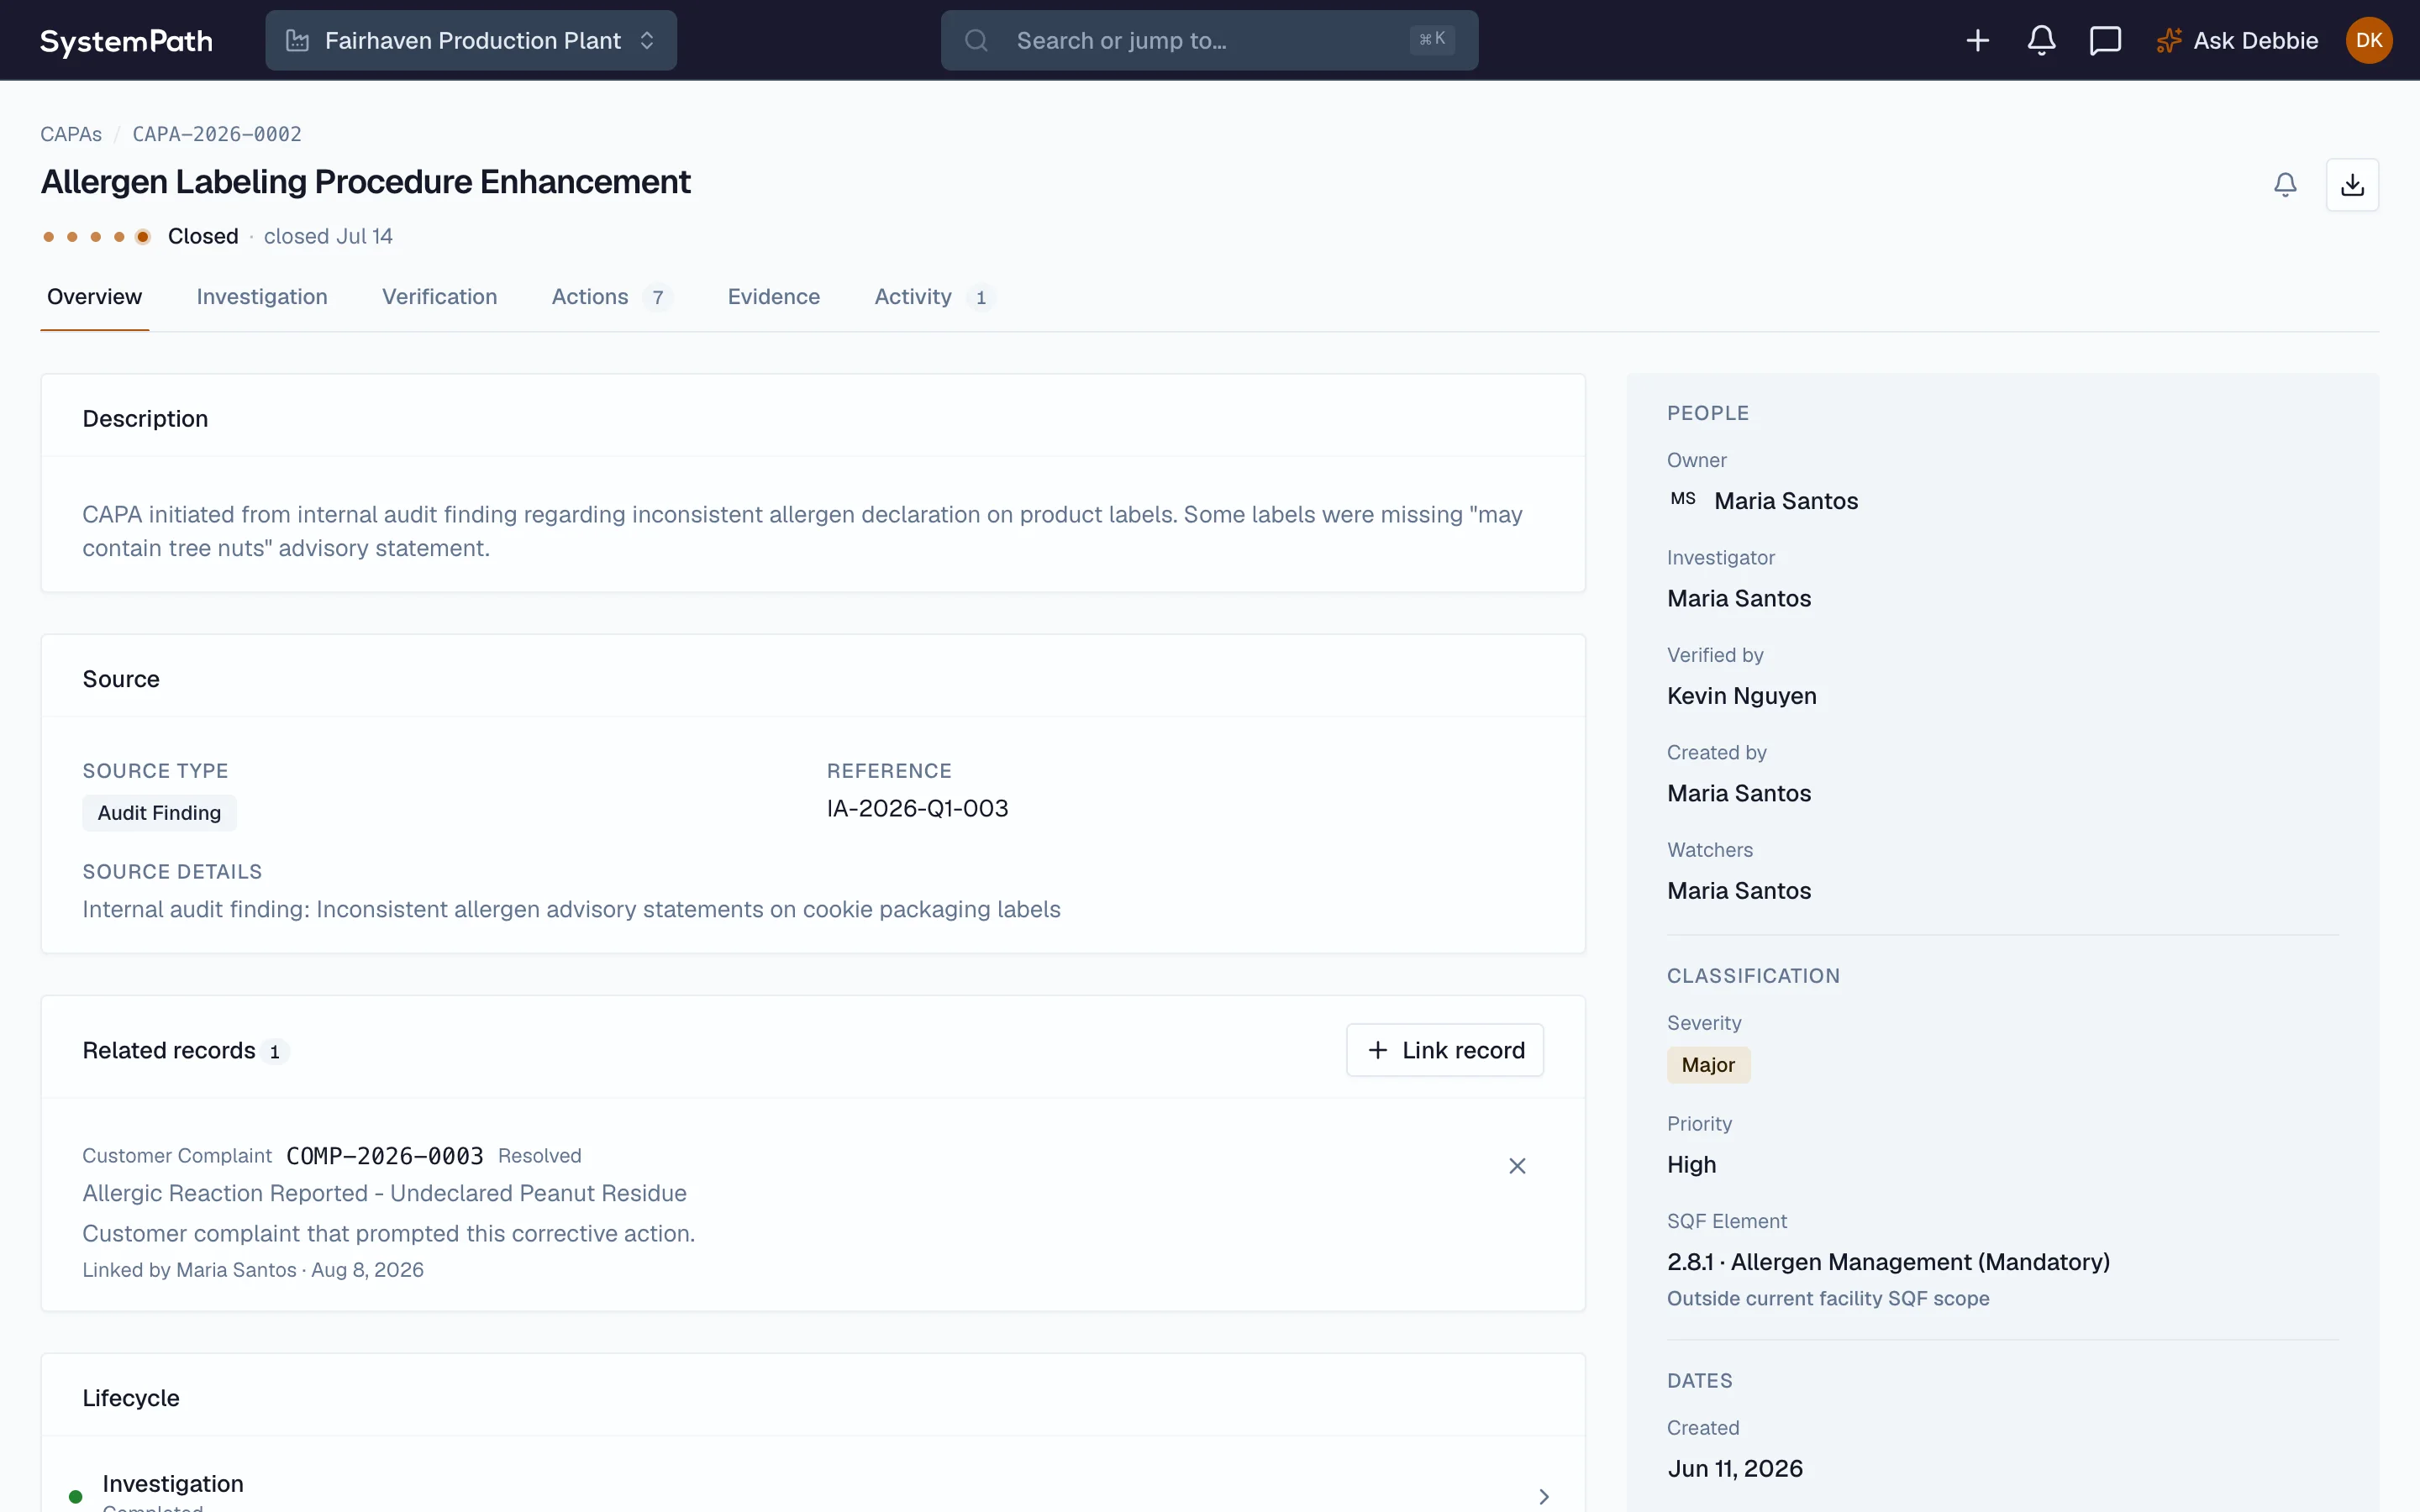Switch to the Verification tab
2420x1512 pixels.
coord(439,297)
